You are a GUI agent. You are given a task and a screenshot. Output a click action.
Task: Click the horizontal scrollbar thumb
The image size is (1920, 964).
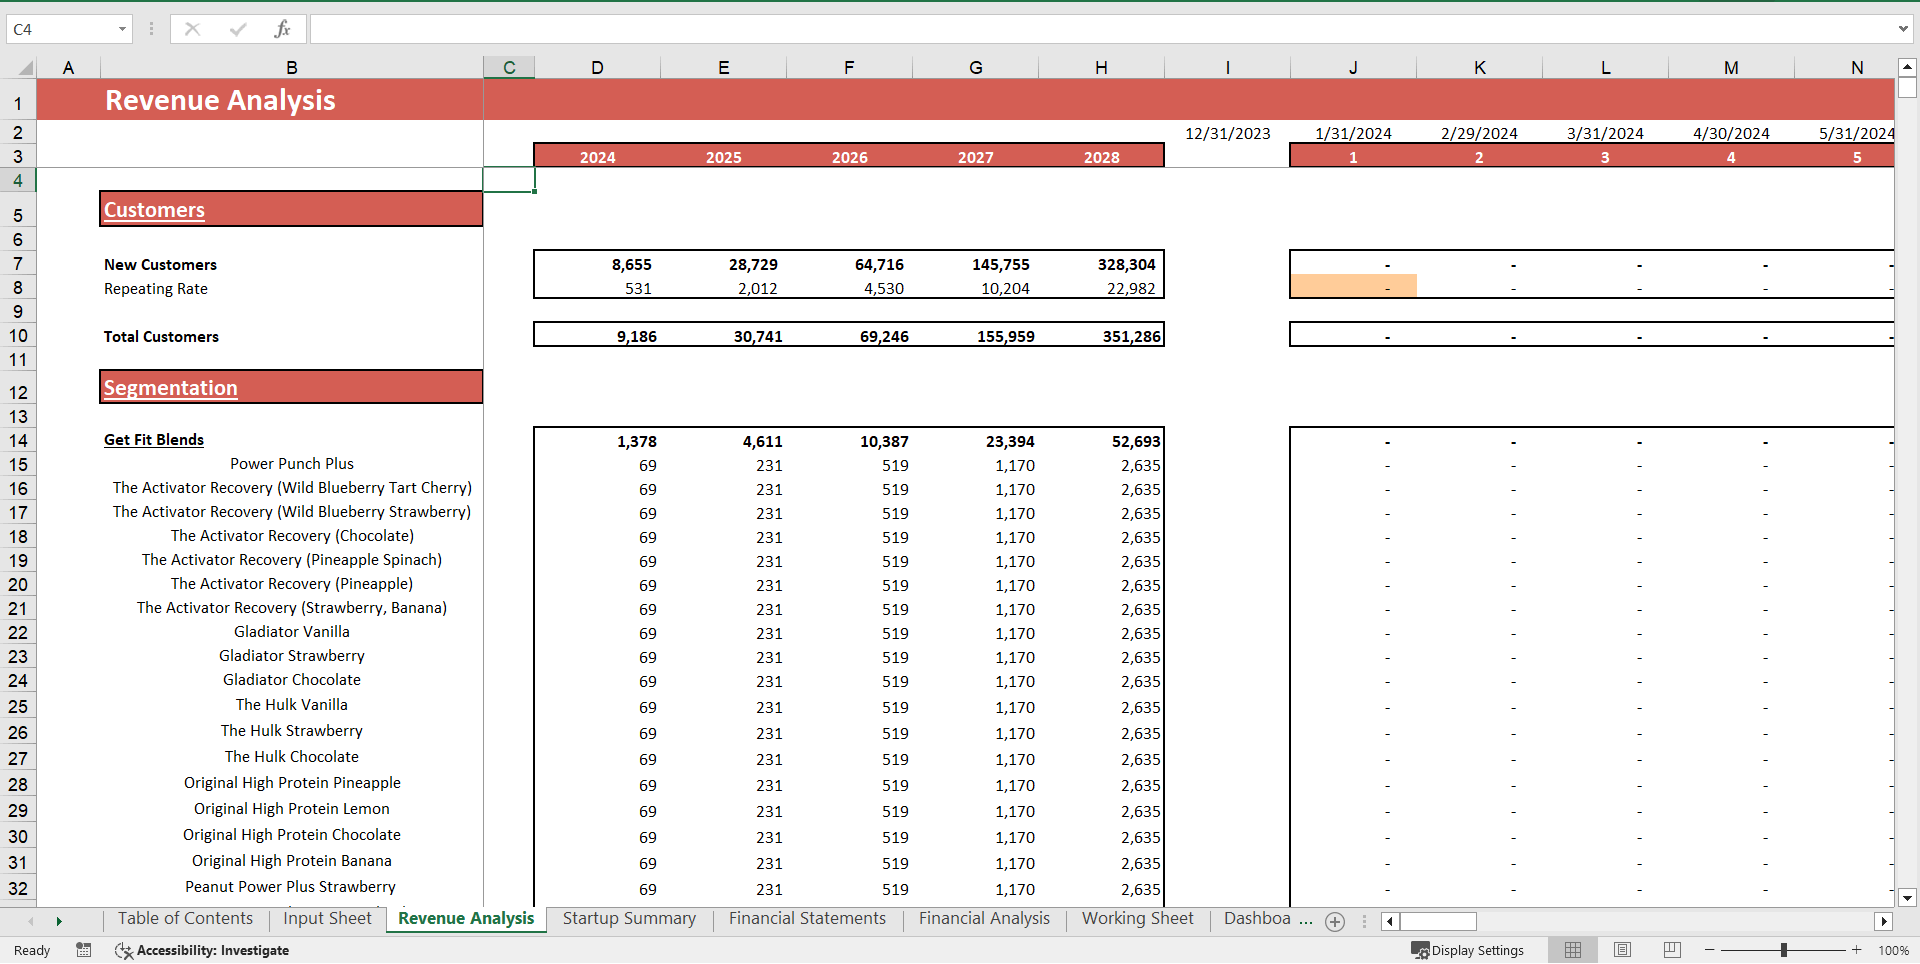[1438, 922]
